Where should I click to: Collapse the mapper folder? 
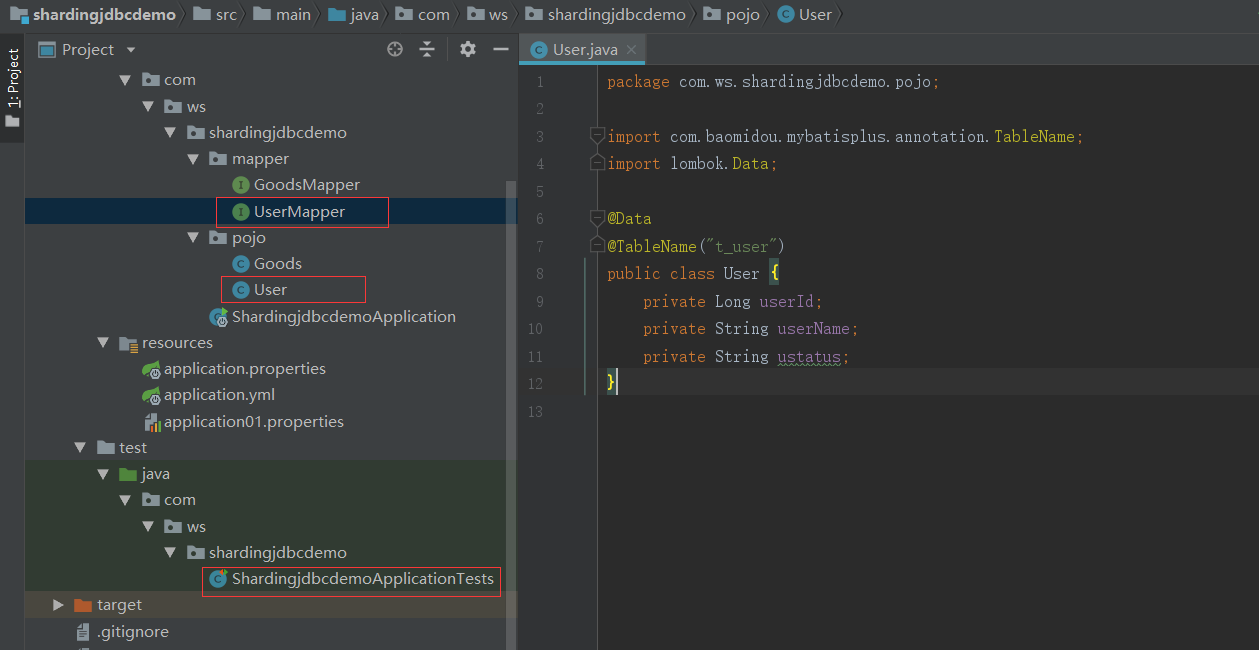(x=193, y=158)
